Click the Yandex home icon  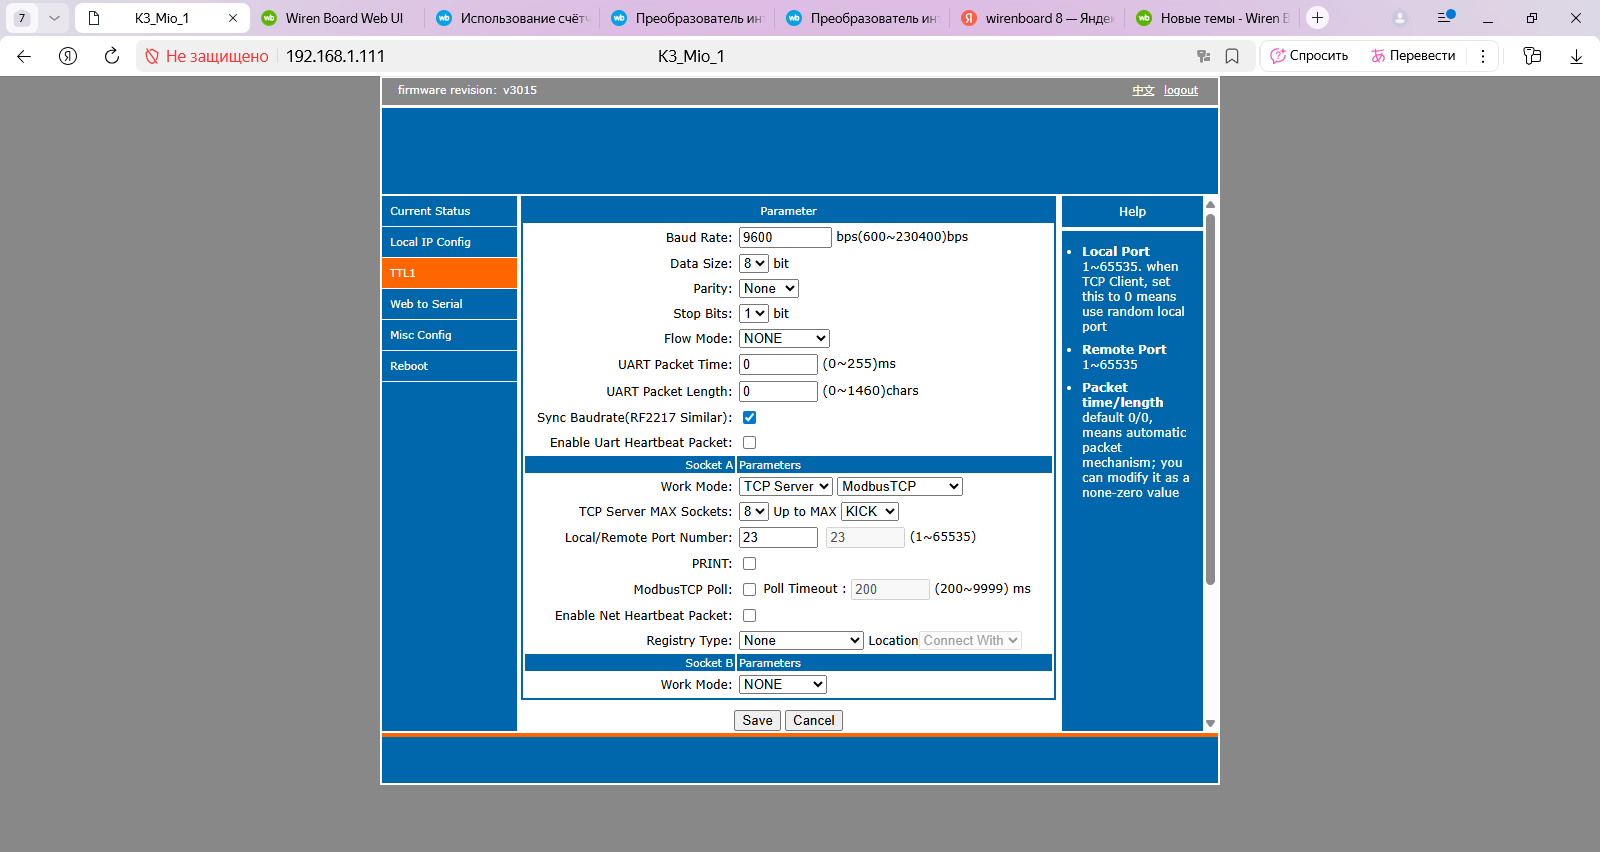coord(68,56)
